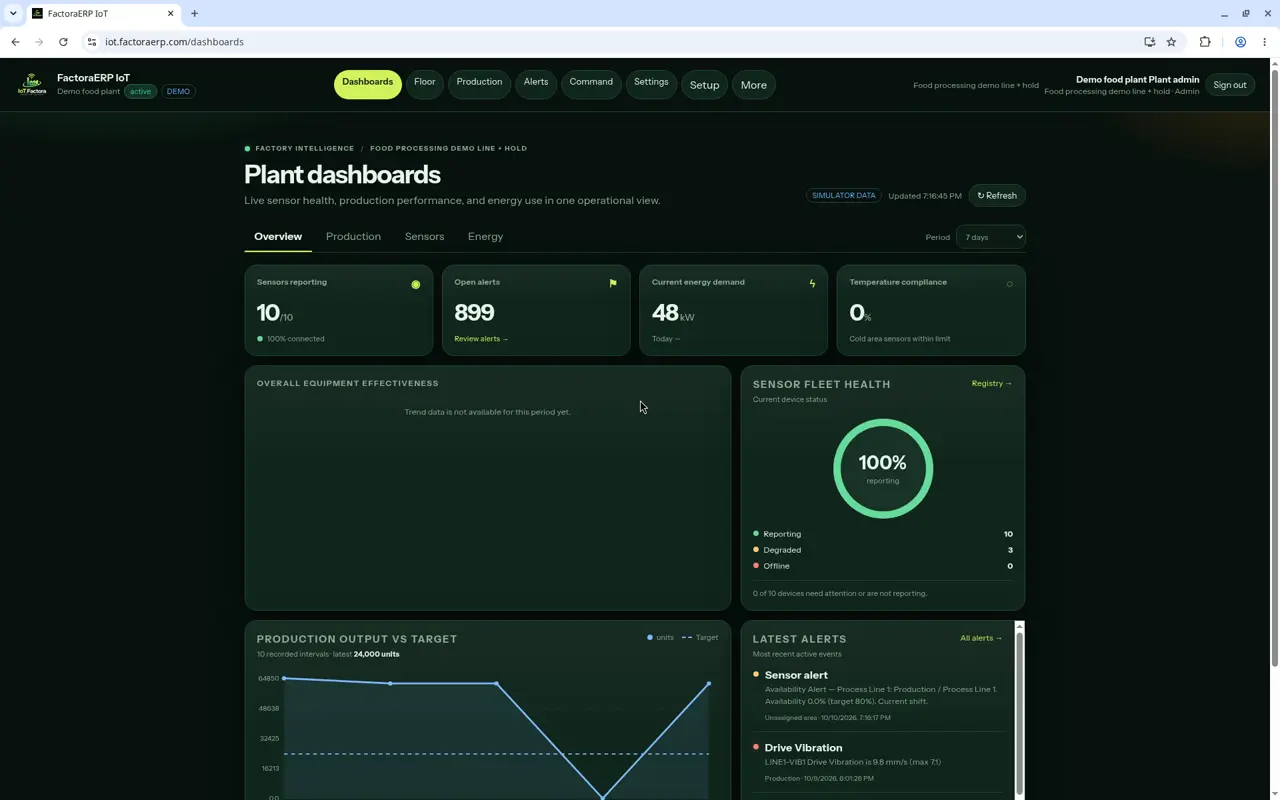Open the Setup navigation item
Image resolution: width=1280 pixels, height=800 pixels.
coord(704,85)
